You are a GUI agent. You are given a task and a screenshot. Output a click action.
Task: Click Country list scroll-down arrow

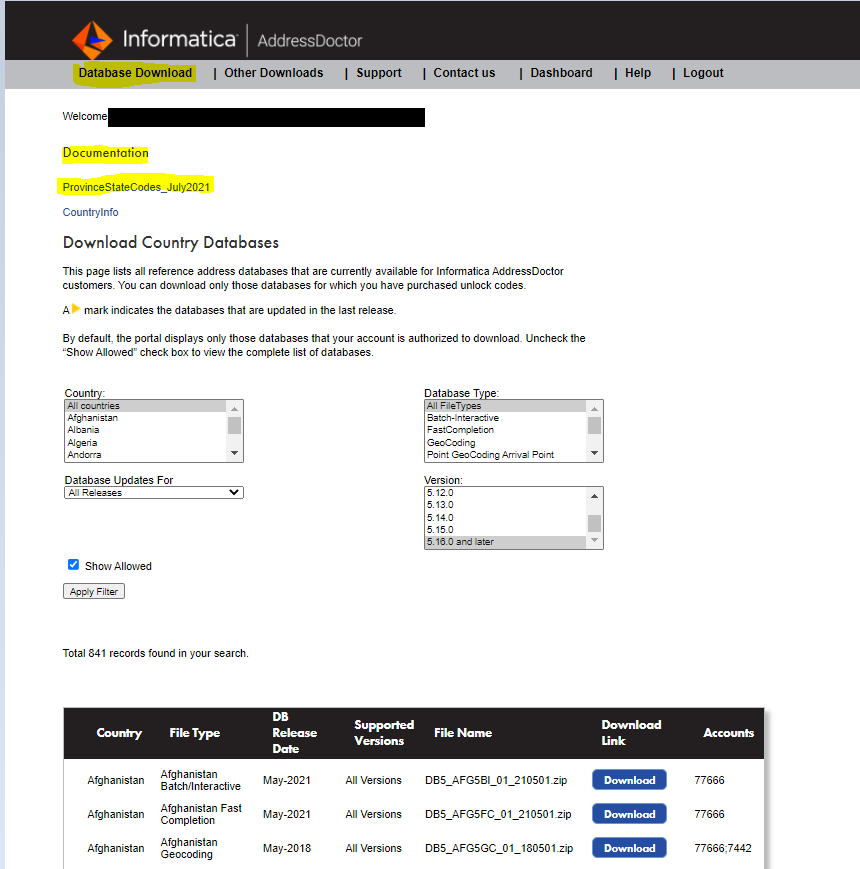pos(234,453)
